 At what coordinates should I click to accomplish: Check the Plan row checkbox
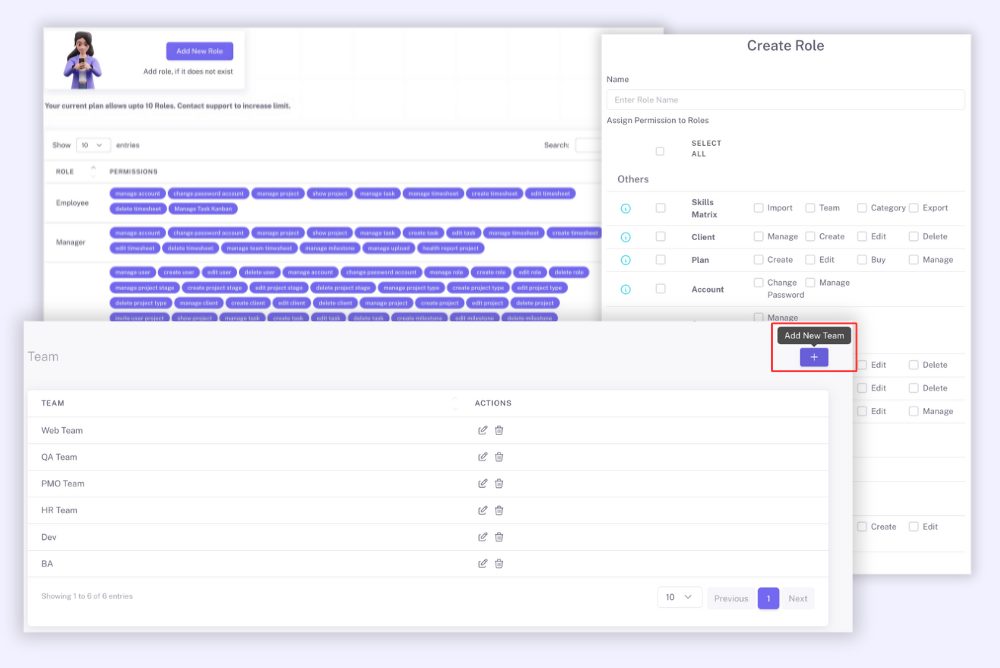click(x=661, y=260)
